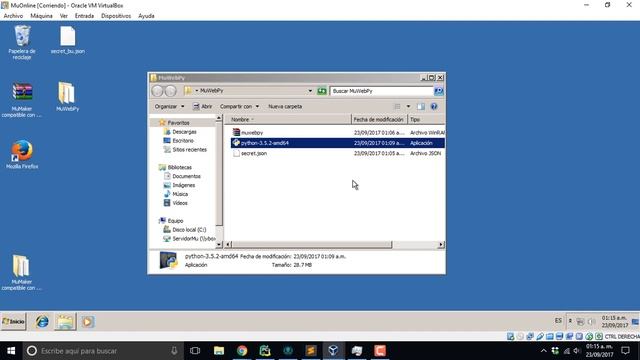This screenshot has width=640, height=360.
Task: Open the Compartir con dropdown
Action: click(x=239, y=107)
